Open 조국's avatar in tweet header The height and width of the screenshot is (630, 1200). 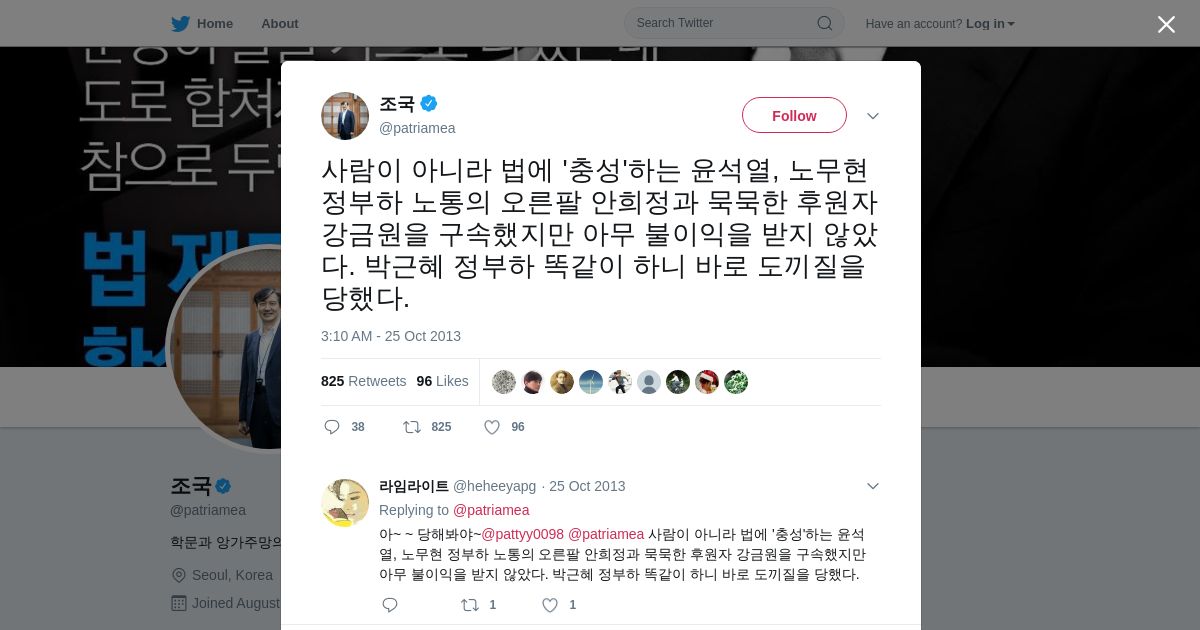(345, 116)
